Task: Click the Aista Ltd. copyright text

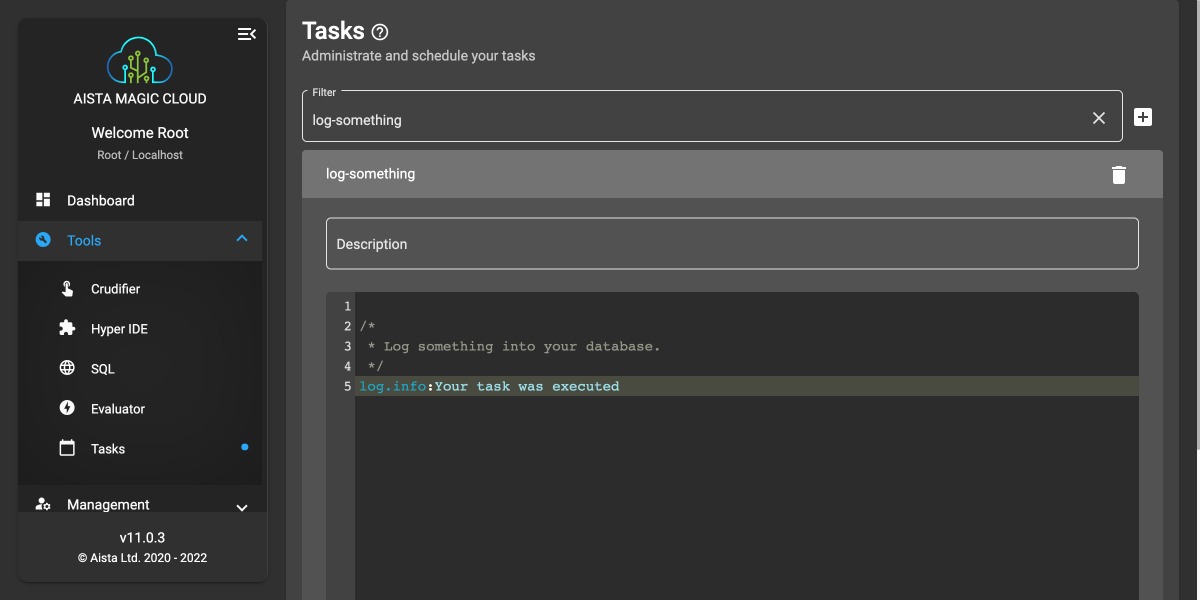Action: [x=142, y=558]
